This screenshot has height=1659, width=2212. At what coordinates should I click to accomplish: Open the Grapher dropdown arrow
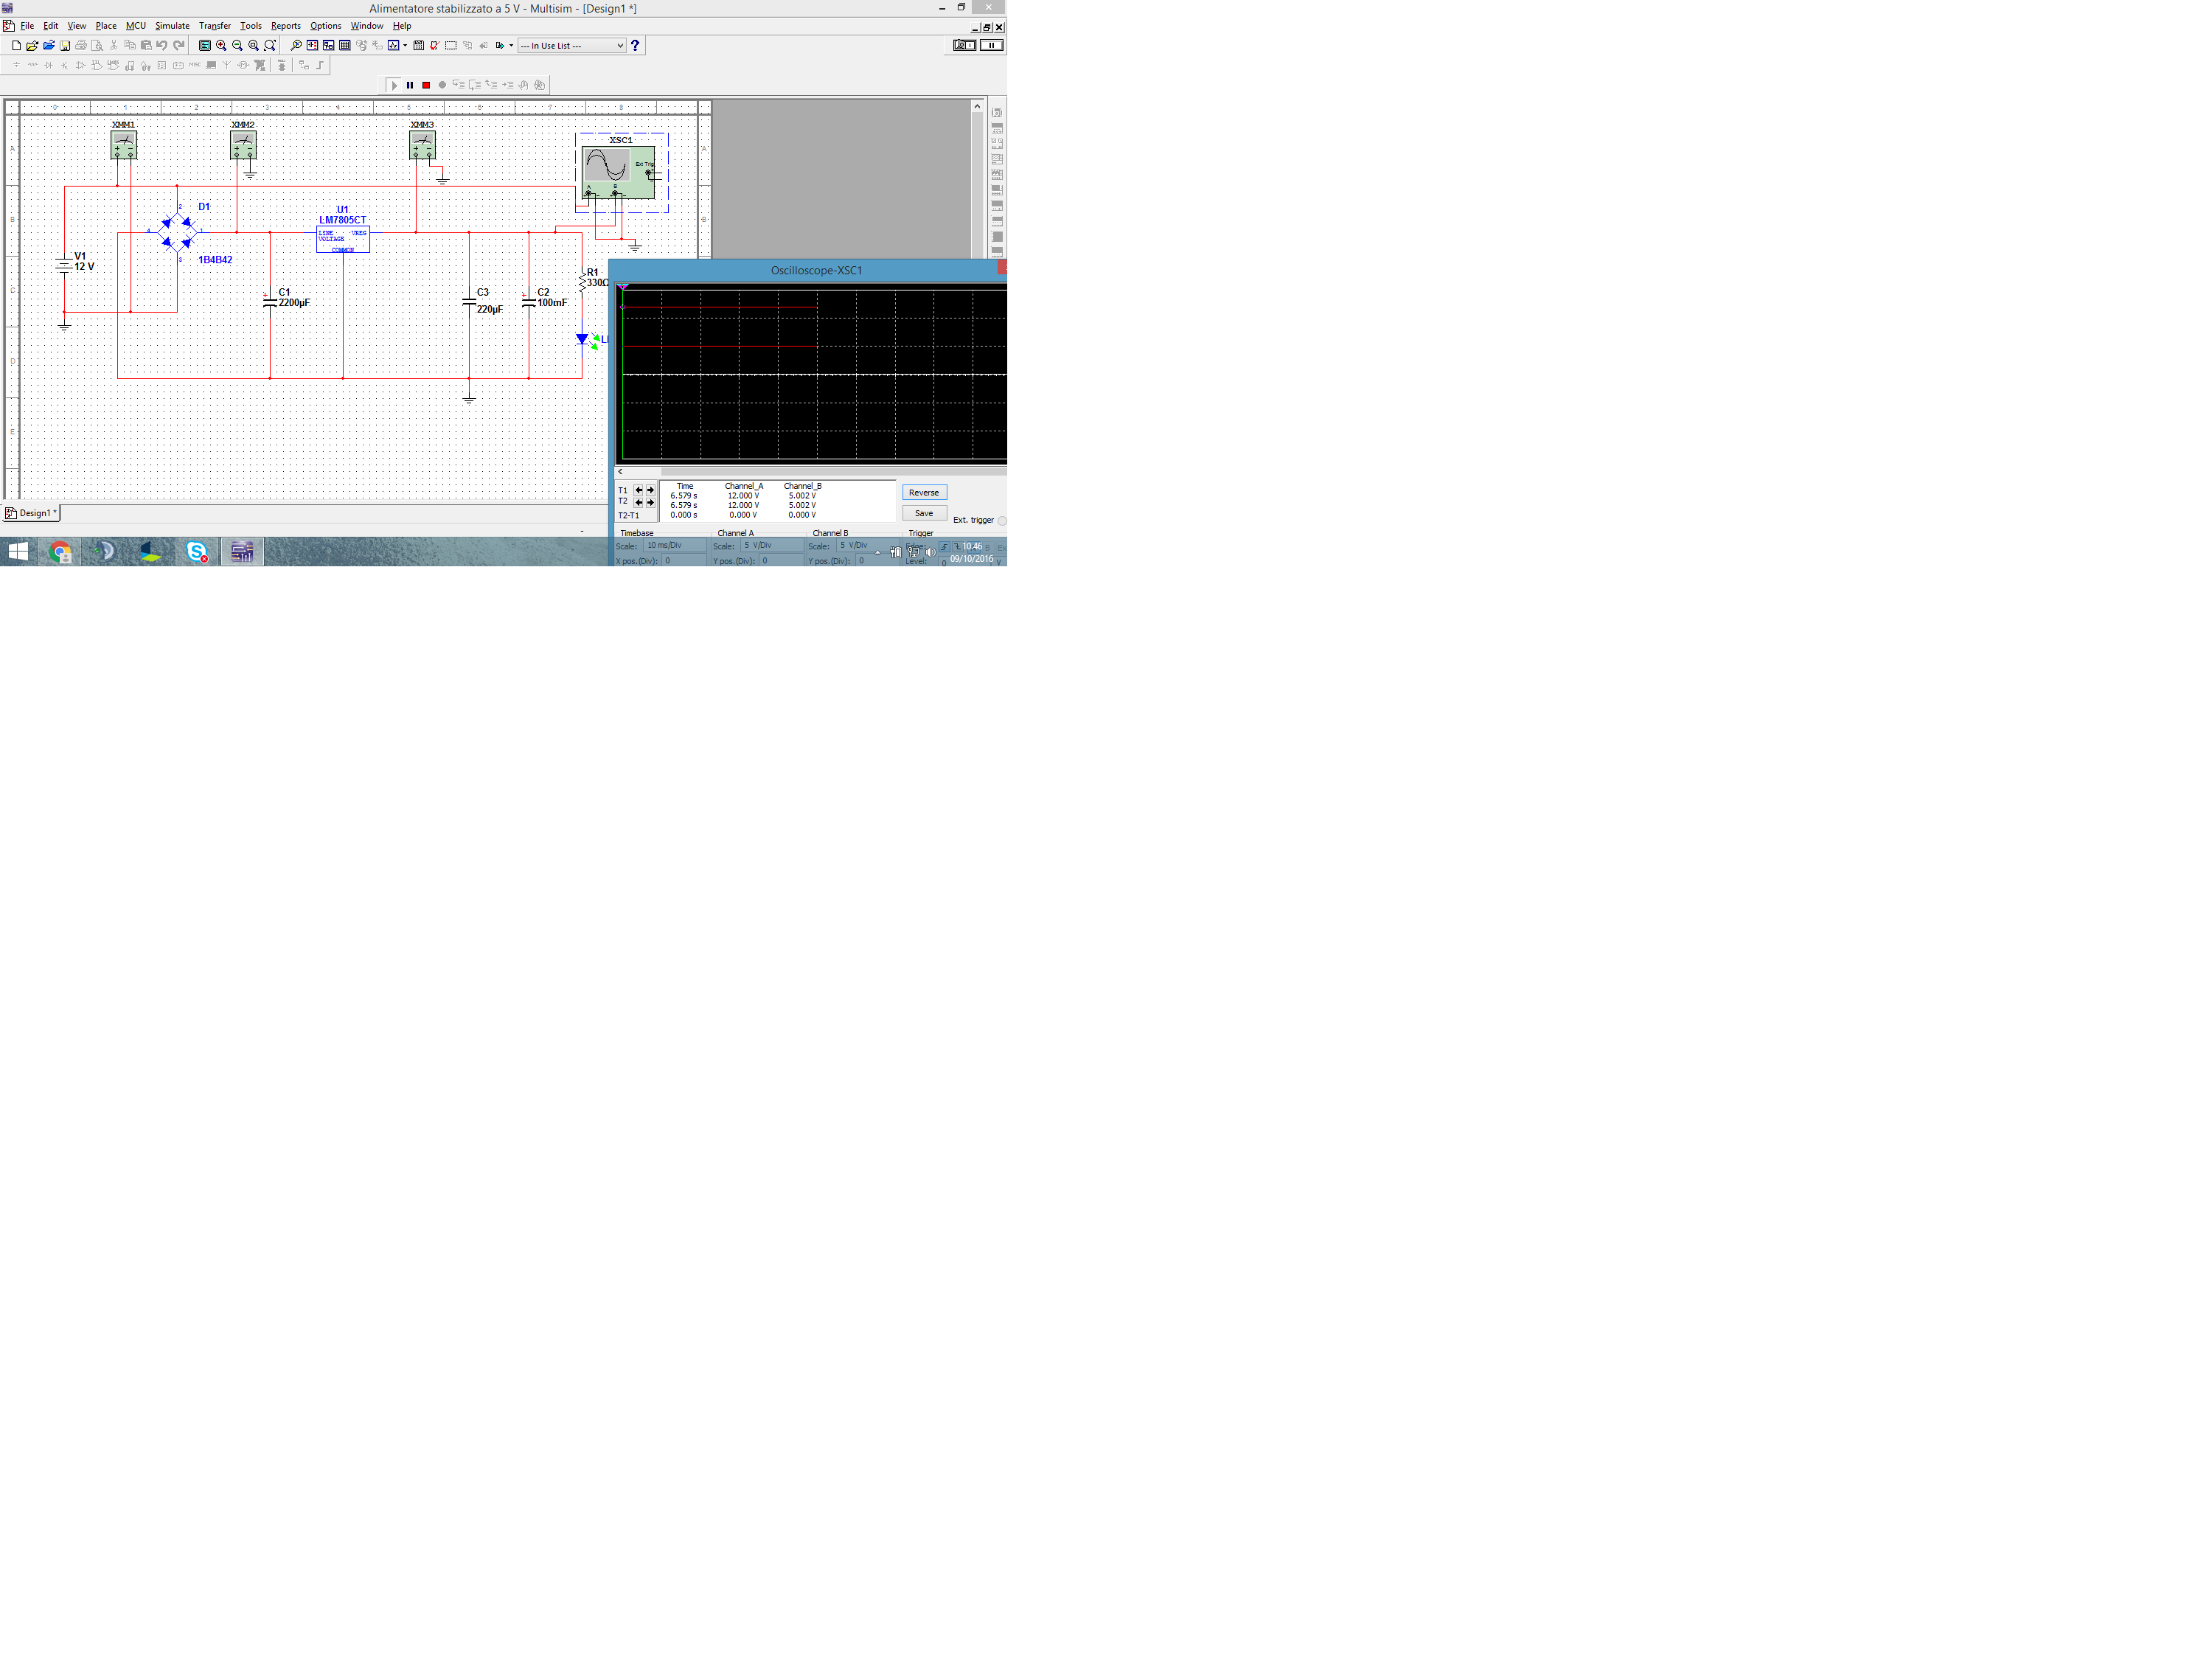[404, 45]
